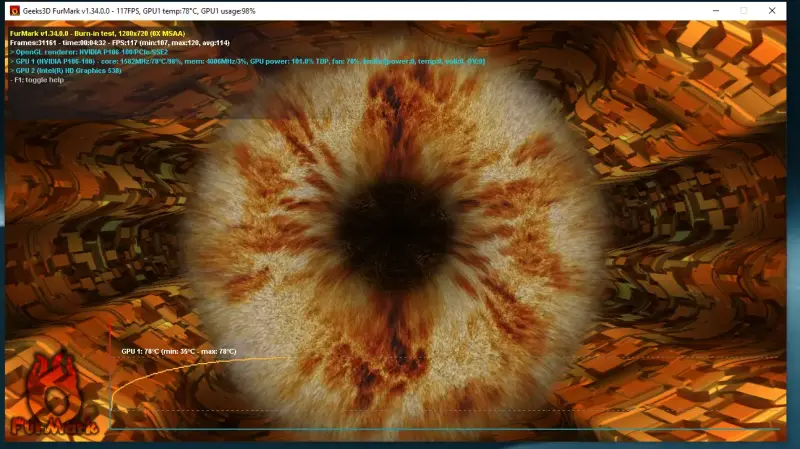Close the FurMark burn-in test window
The image size is (800, 449).
(772, 11)
